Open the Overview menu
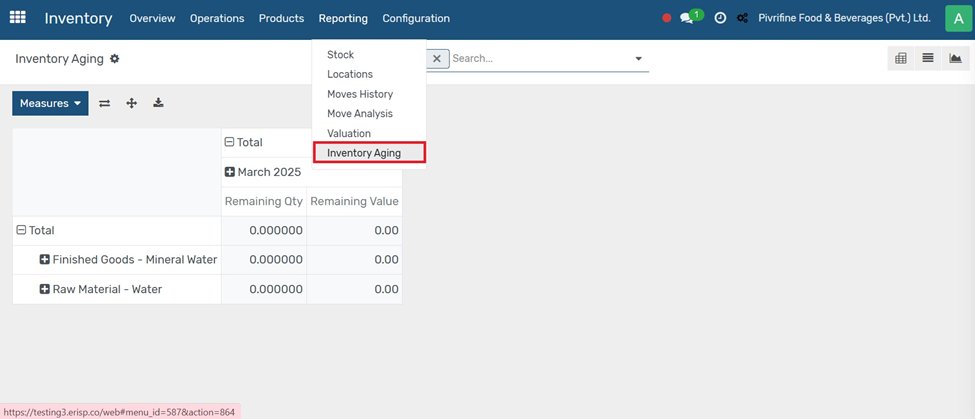The image size is (975, 419). pyautogui.click(x=152, y=19)
